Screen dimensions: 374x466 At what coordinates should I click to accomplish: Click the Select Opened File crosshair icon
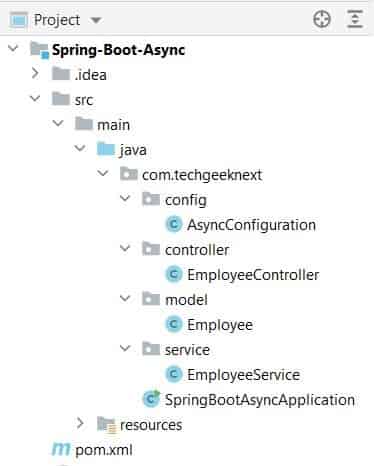(x=322, y=19)
